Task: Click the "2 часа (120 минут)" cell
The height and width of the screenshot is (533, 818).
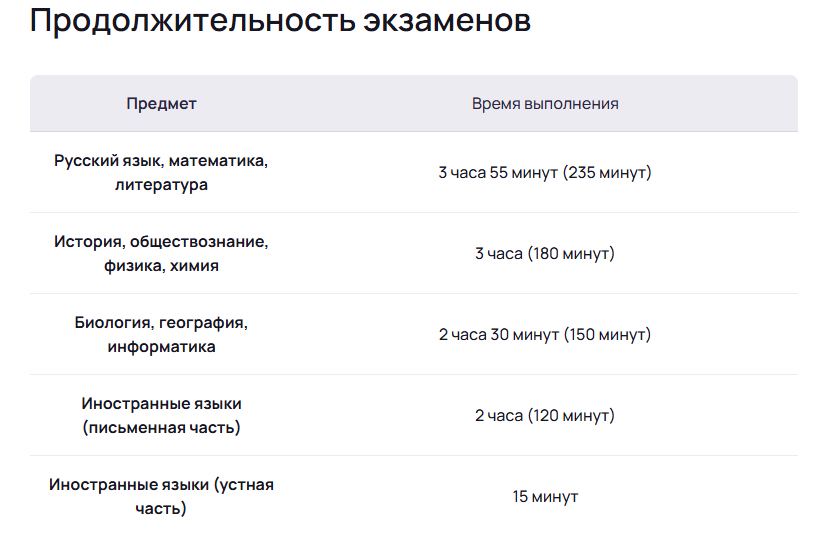Action: [545, 416]
